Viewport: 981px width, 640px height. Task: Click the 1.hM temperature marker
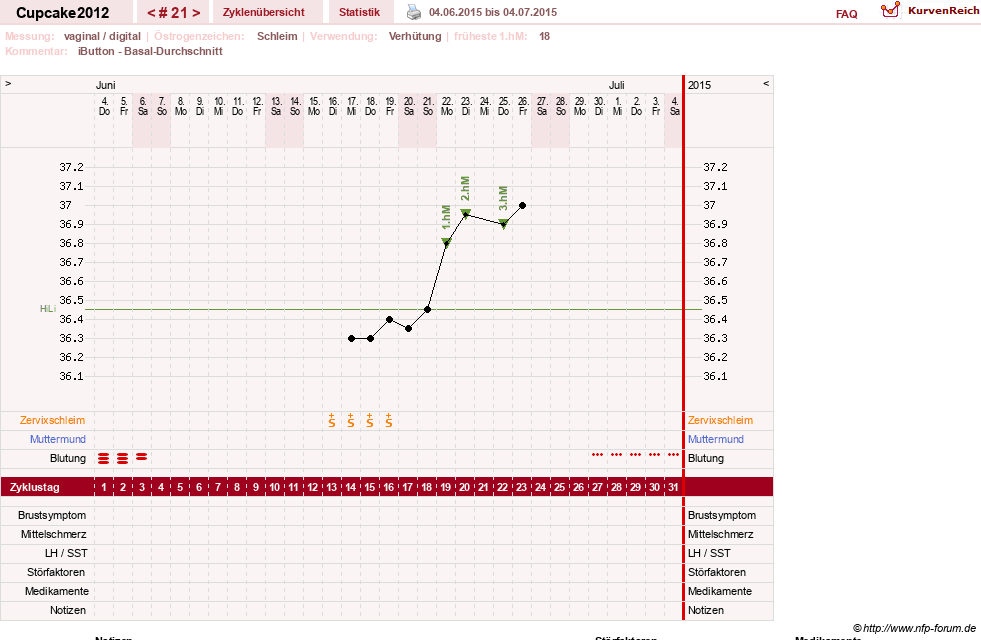446,242
